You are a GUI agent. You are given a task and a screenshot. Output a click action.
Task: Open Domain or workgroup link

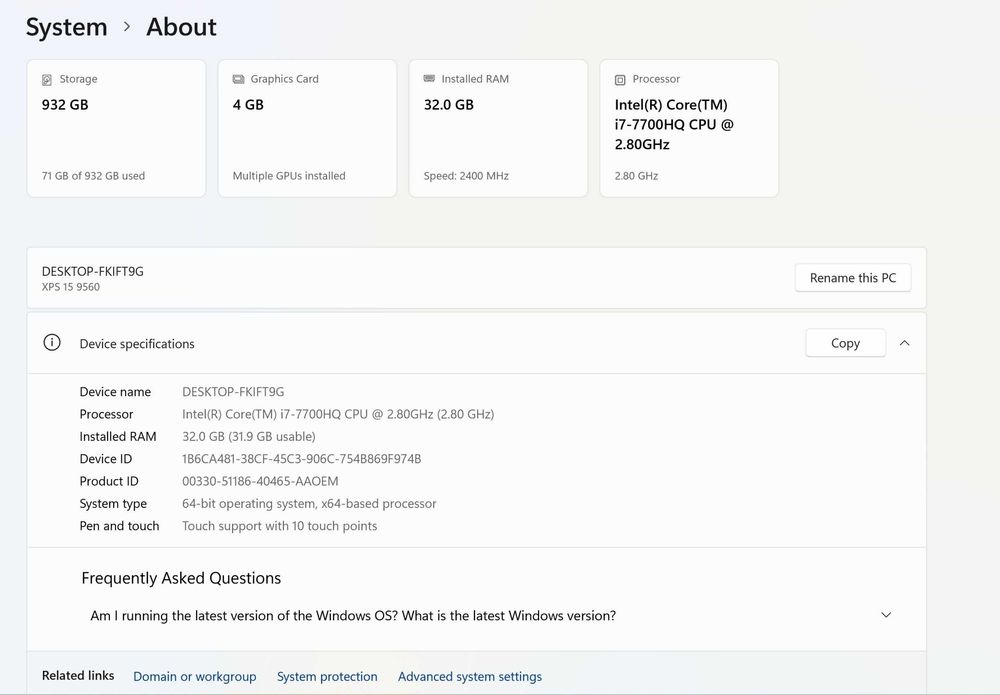195,677
